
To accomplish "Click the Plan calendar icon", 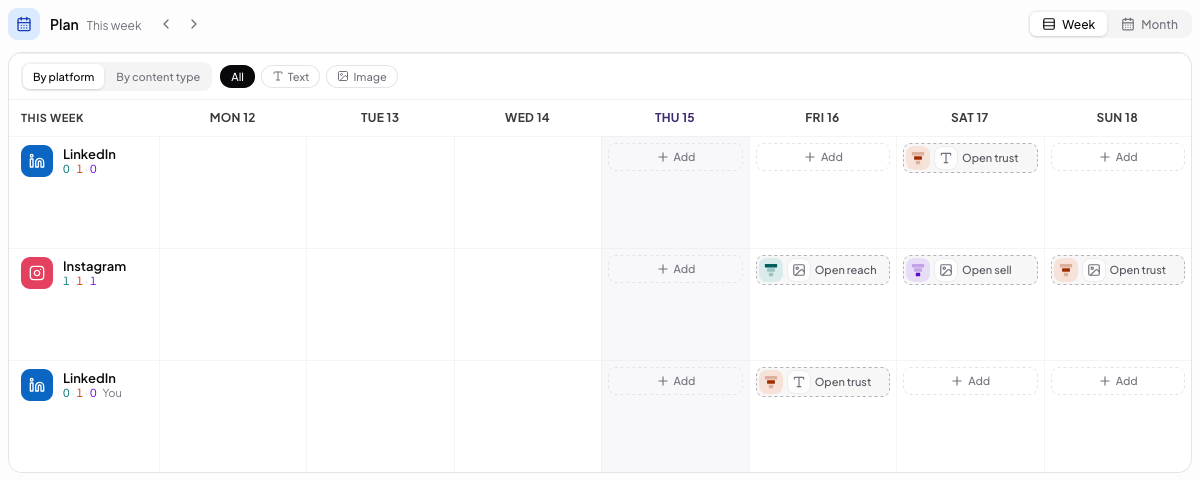I will point(24,24).
